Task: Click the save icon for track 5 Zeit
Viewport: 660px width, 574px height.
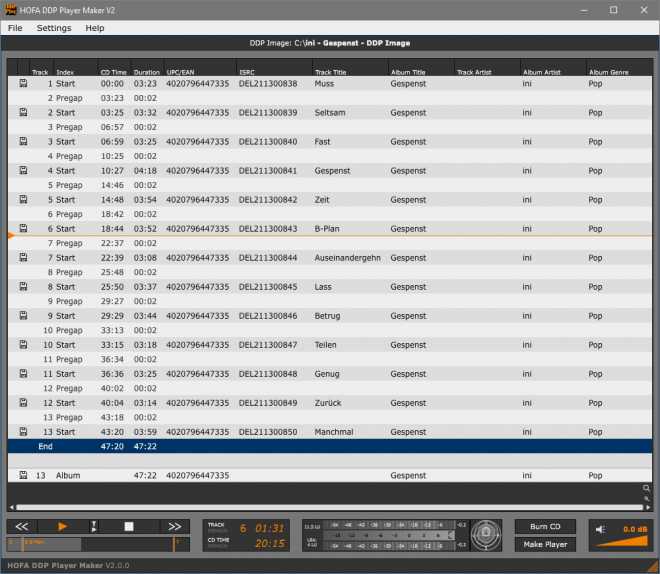Action: [x=23, y=199]
